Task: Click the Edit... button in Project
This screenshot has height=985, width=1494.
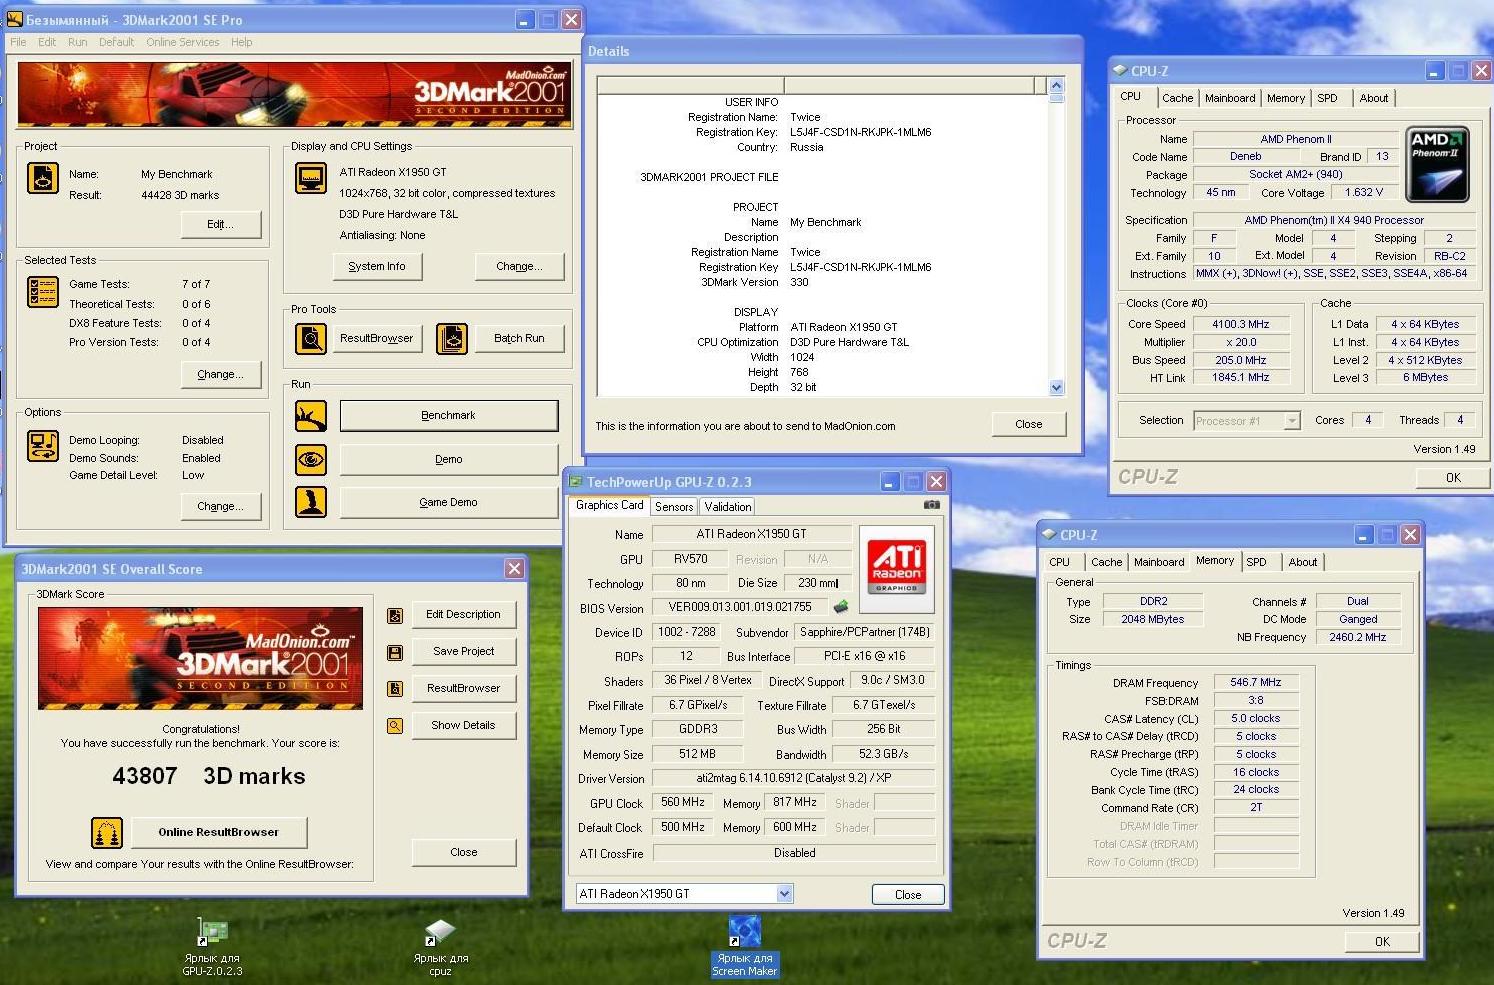Action: (221, 224)
